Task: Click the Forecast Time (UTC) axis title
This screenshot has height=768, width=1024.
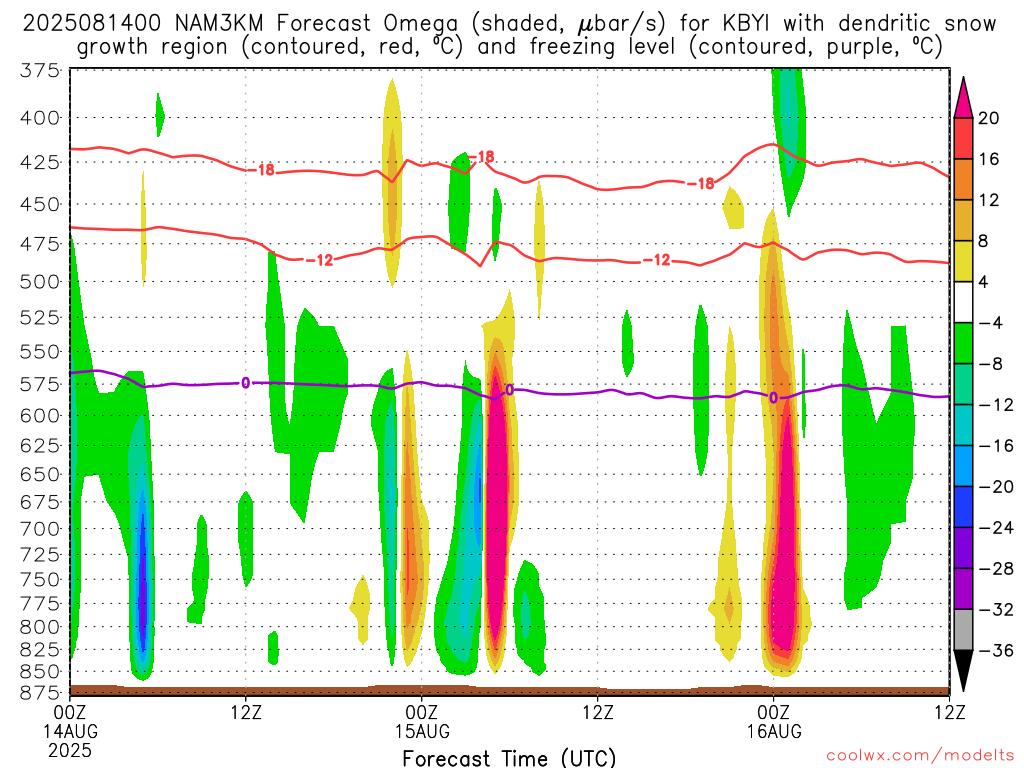Action: coord(509,758)
